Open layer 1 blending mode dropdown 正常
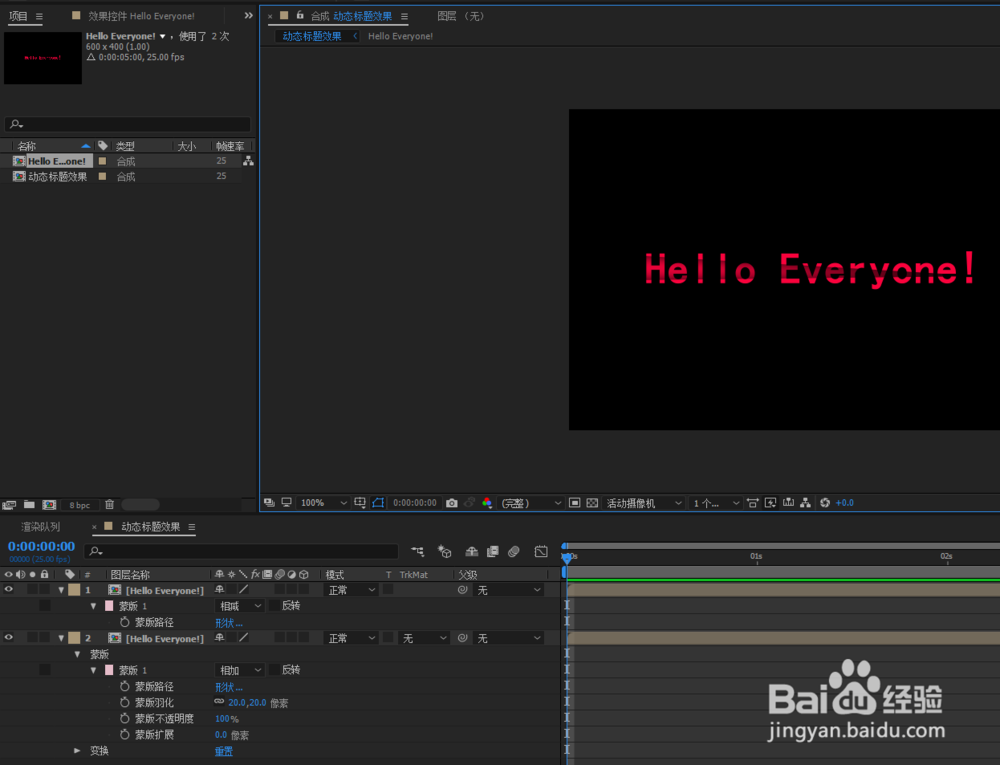The height and width of the screenshot is (765, 1000). click(351, 590)
